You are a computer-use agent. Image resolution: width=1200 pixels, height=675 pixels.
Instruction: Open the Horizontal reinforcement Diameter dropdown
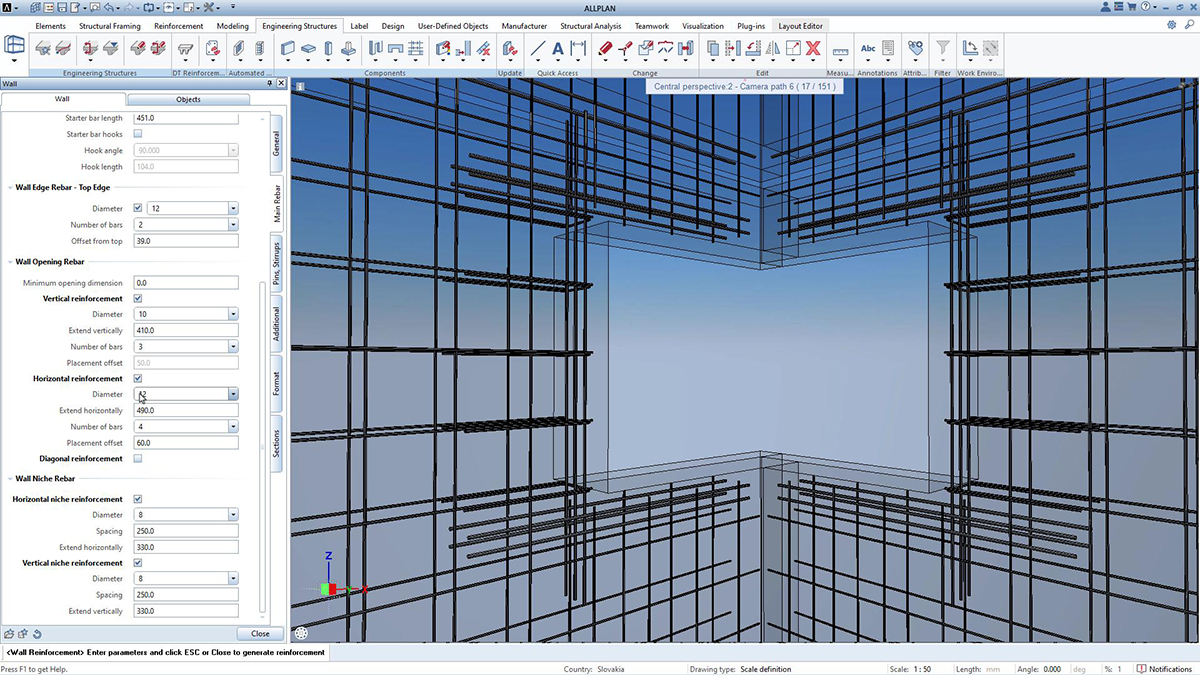click(233, 394)
